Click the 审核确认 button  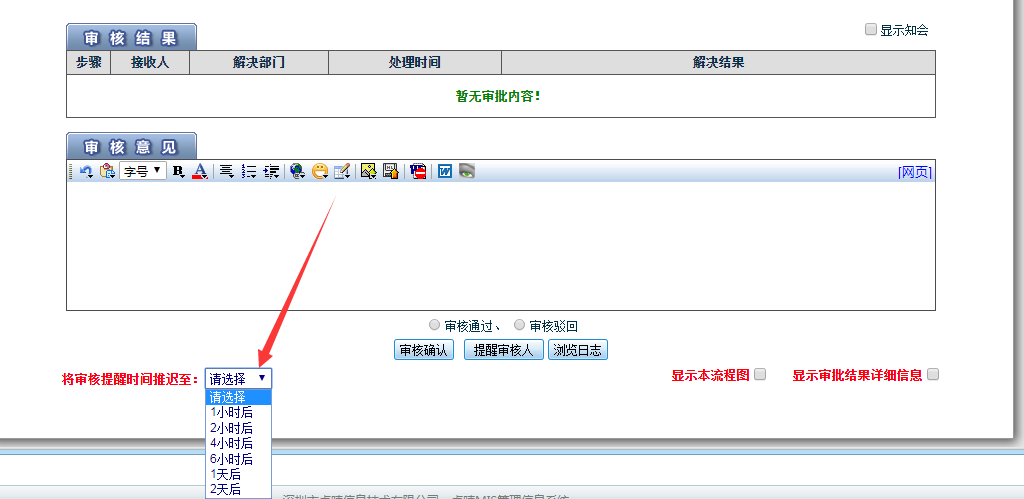tap(424, 350)
